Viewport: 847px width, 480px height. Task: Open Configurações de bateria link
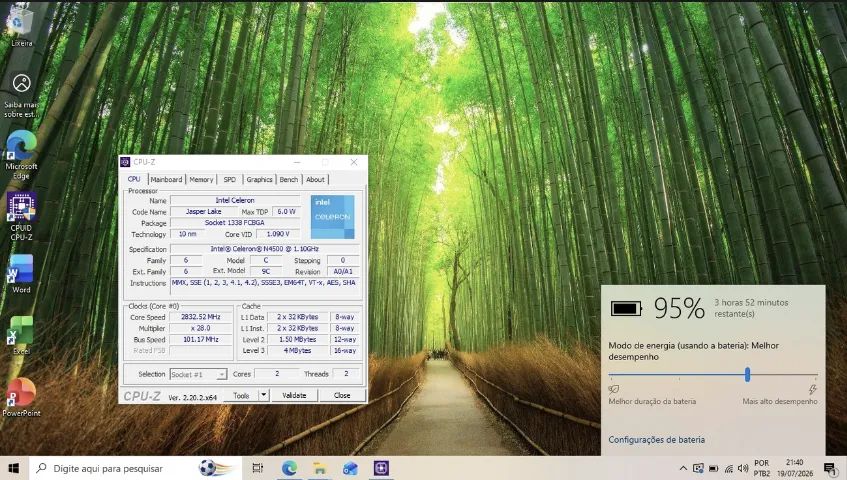coord(656,440)
